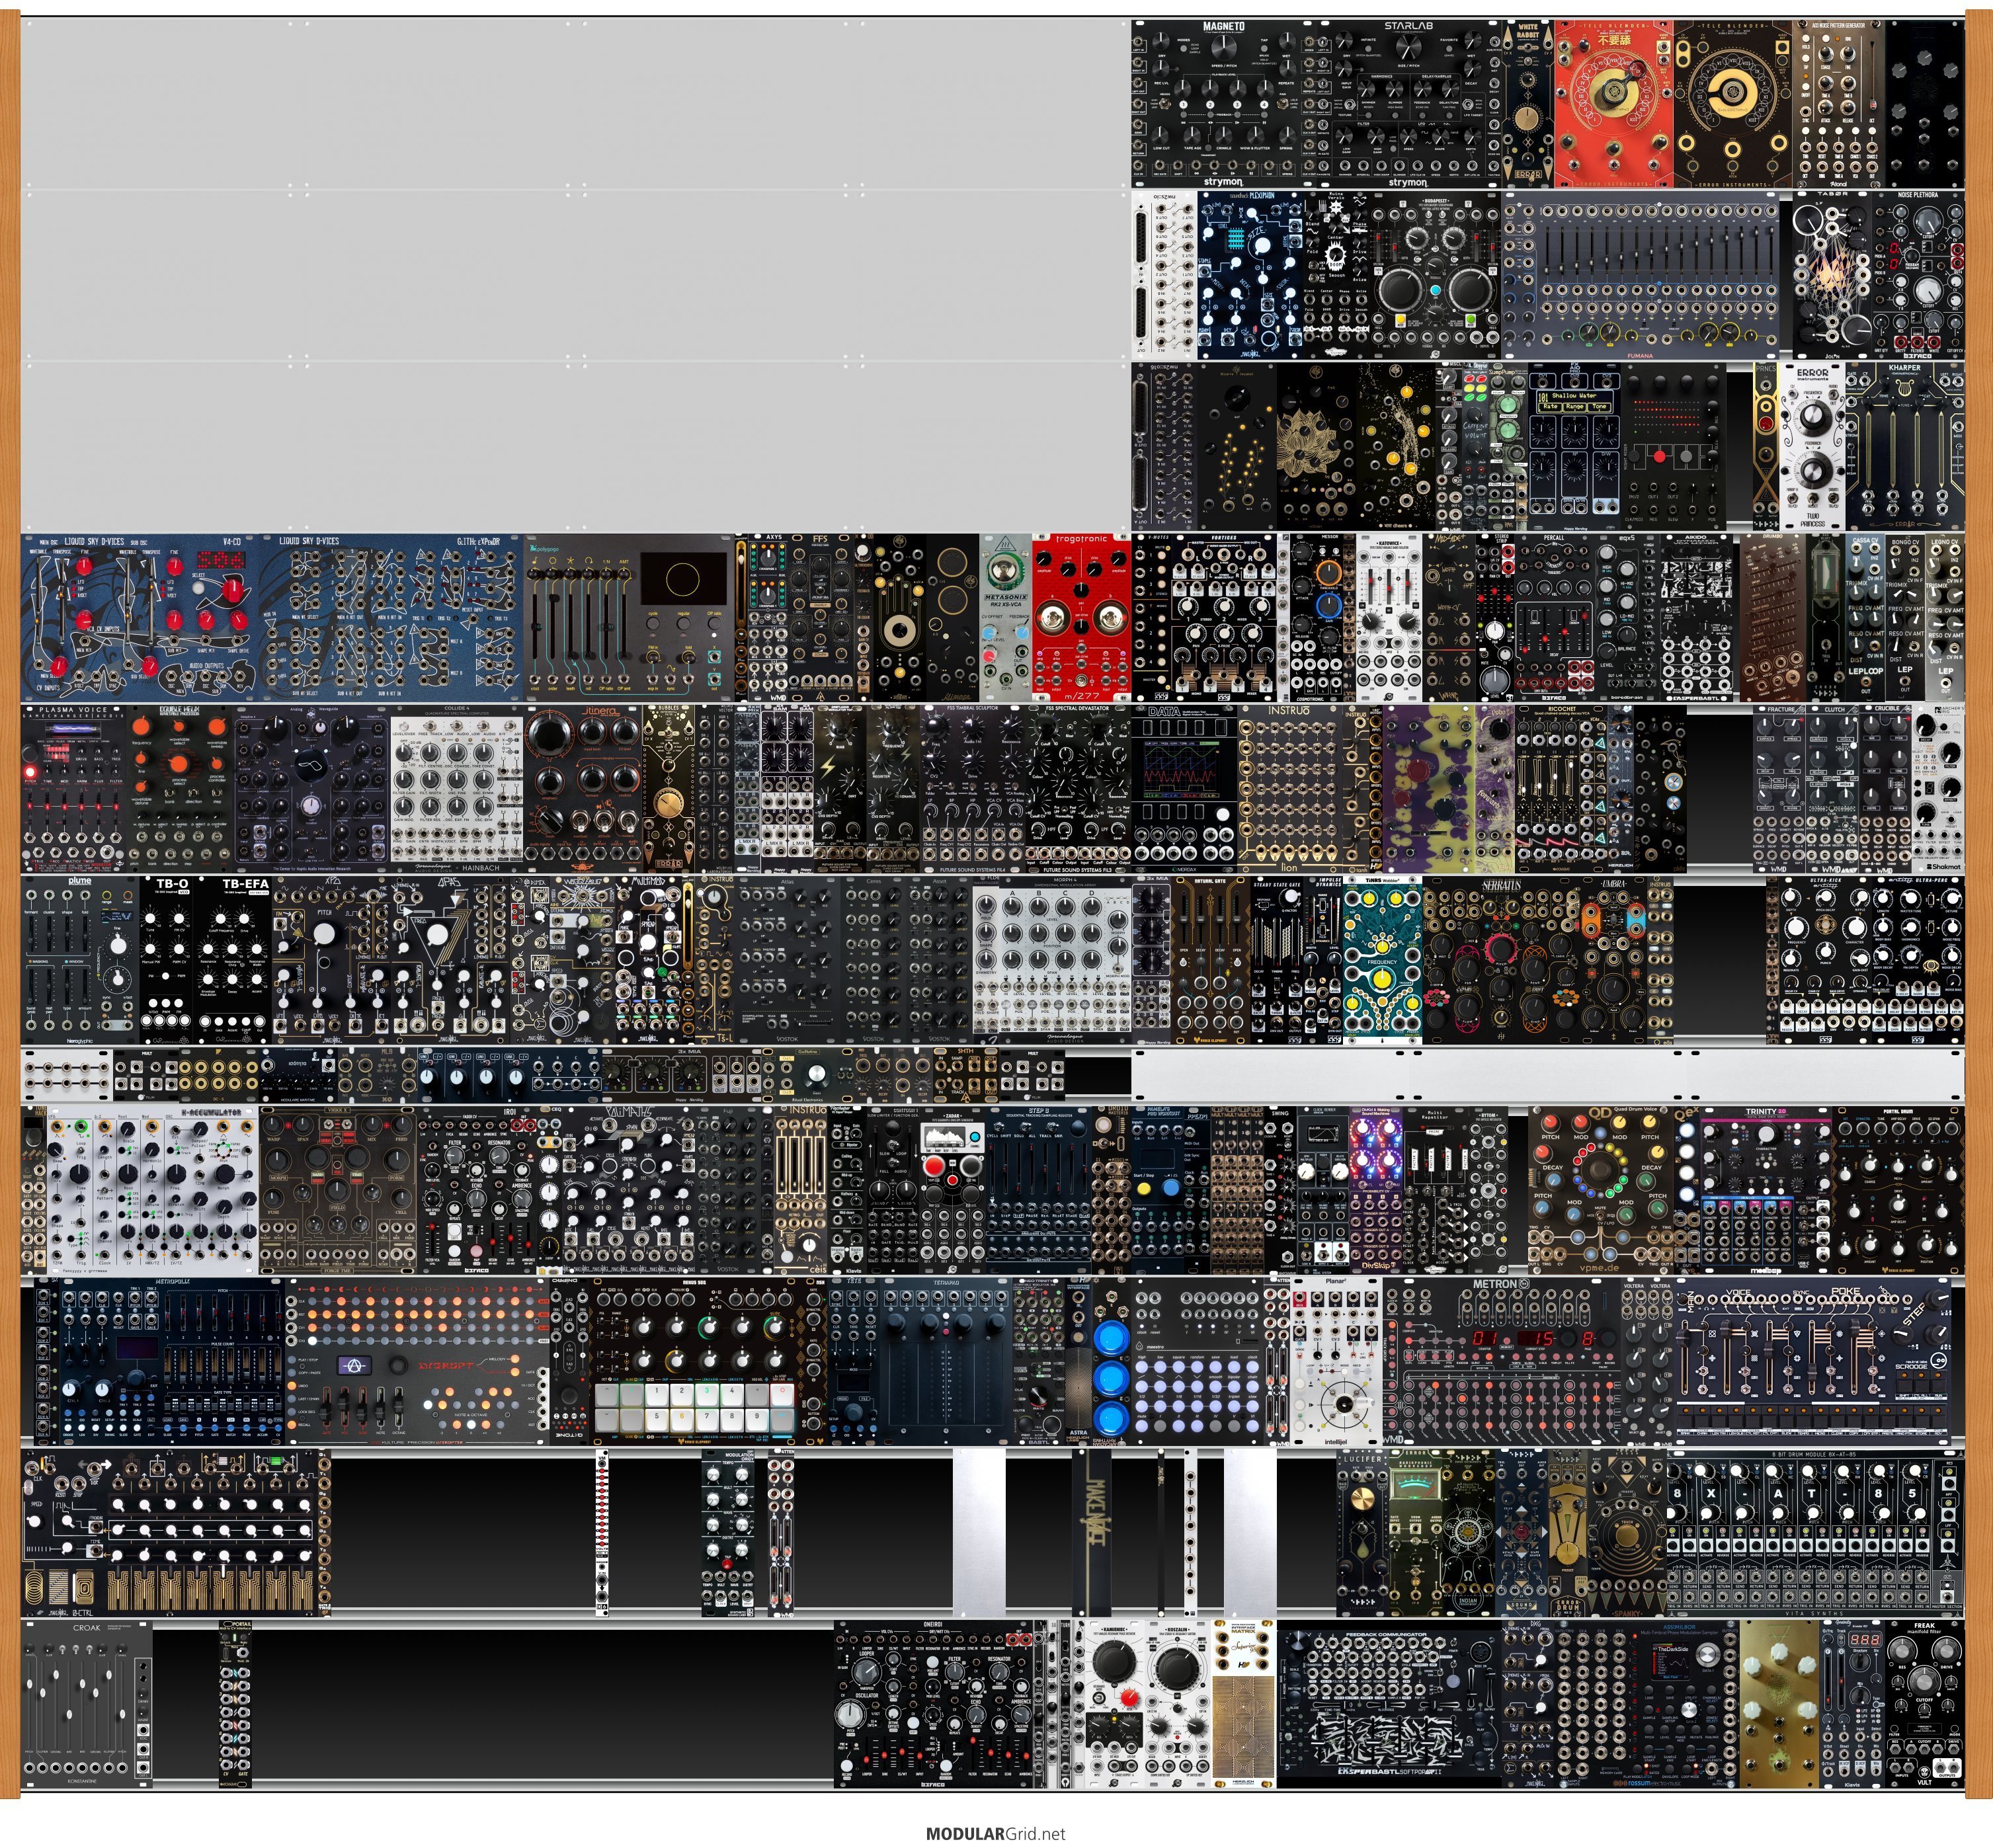Open the A03 Noise Pattern Generator module
This screenshot has width=1993, height=1848.
[x=1838, y=104]
